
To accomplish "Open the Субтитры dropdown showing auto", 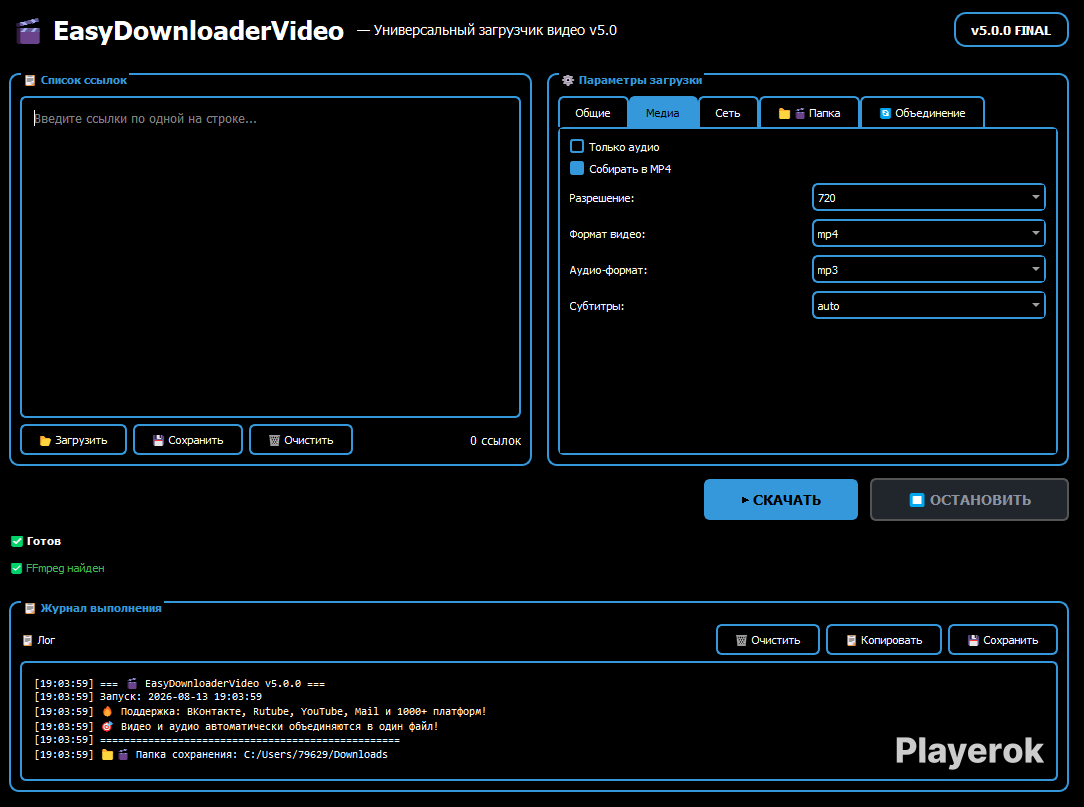I will pyautogui.click(x=928, y=306).
